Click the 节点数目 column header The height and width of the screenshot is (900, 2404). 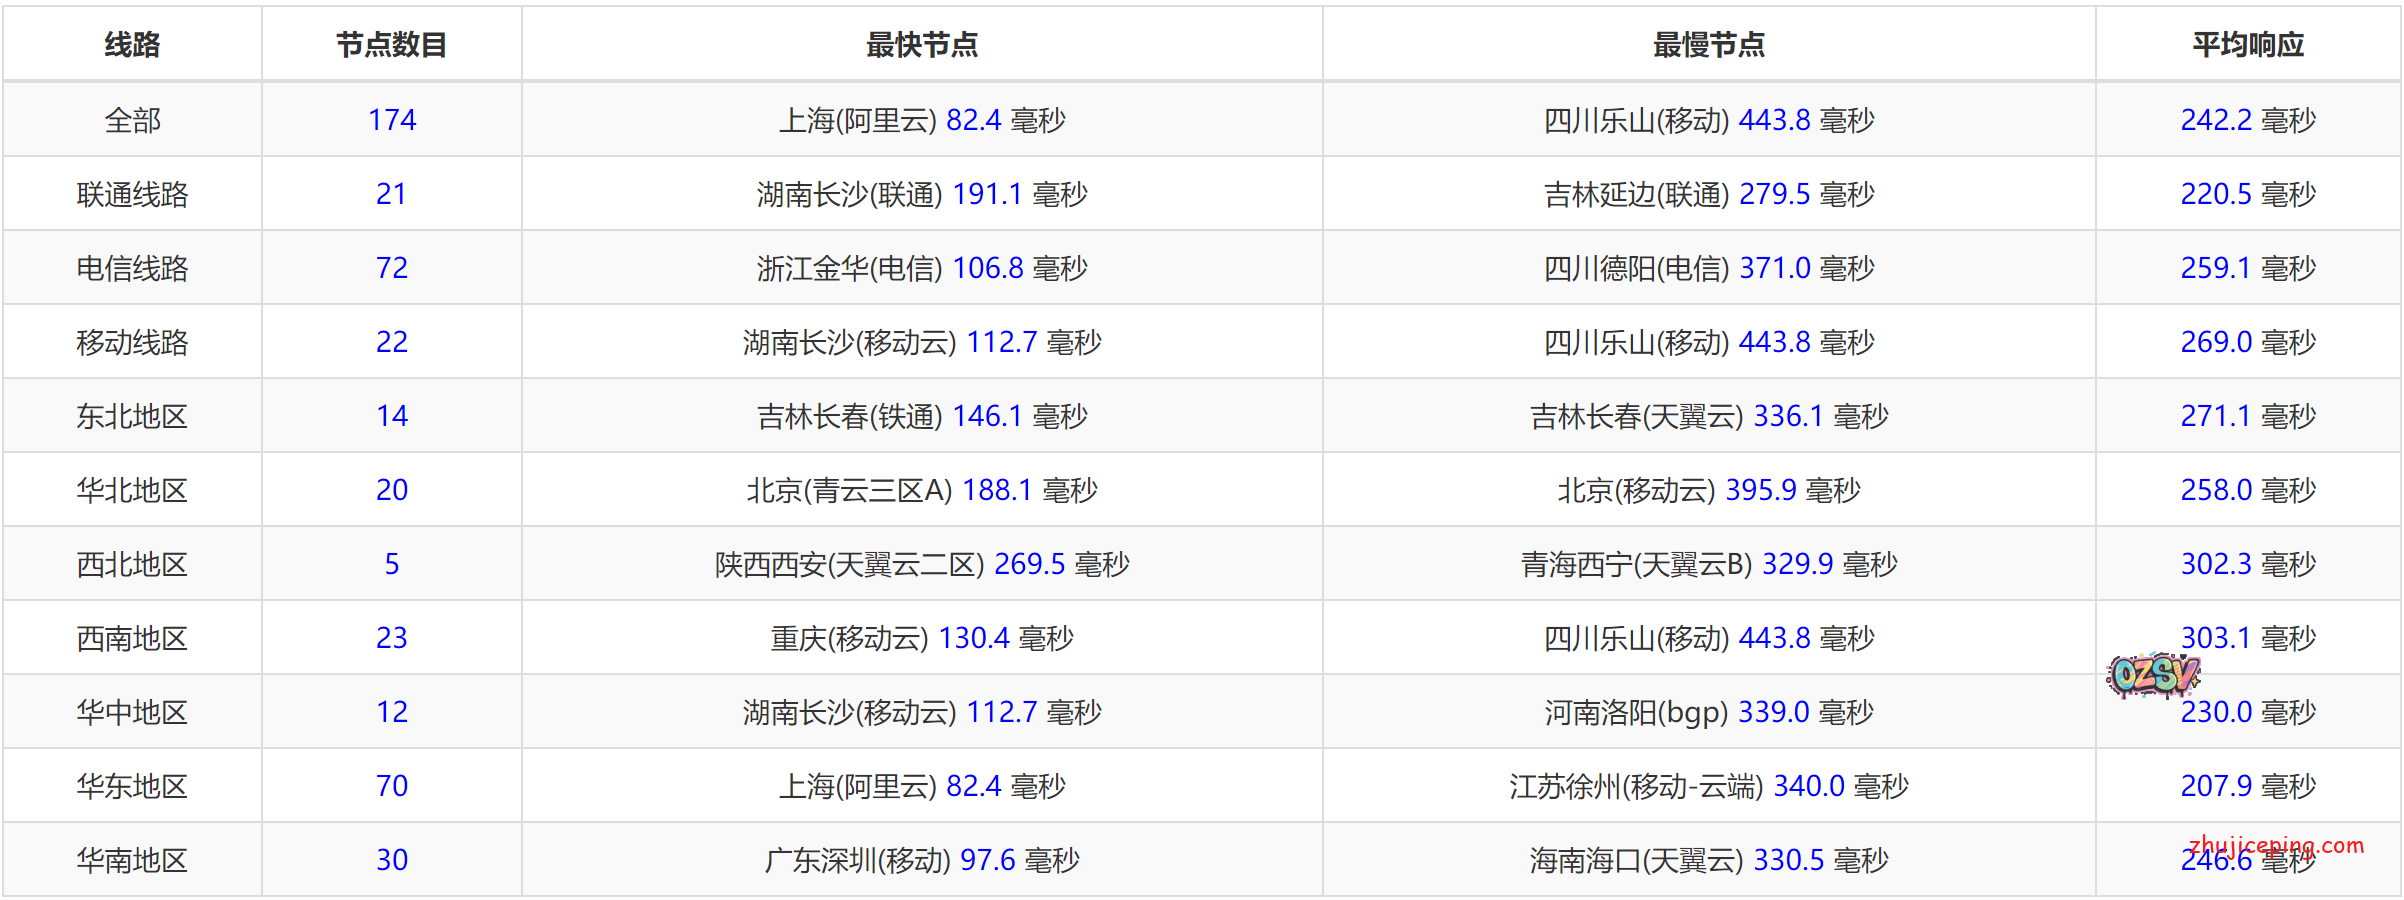[x=391, y=45]
